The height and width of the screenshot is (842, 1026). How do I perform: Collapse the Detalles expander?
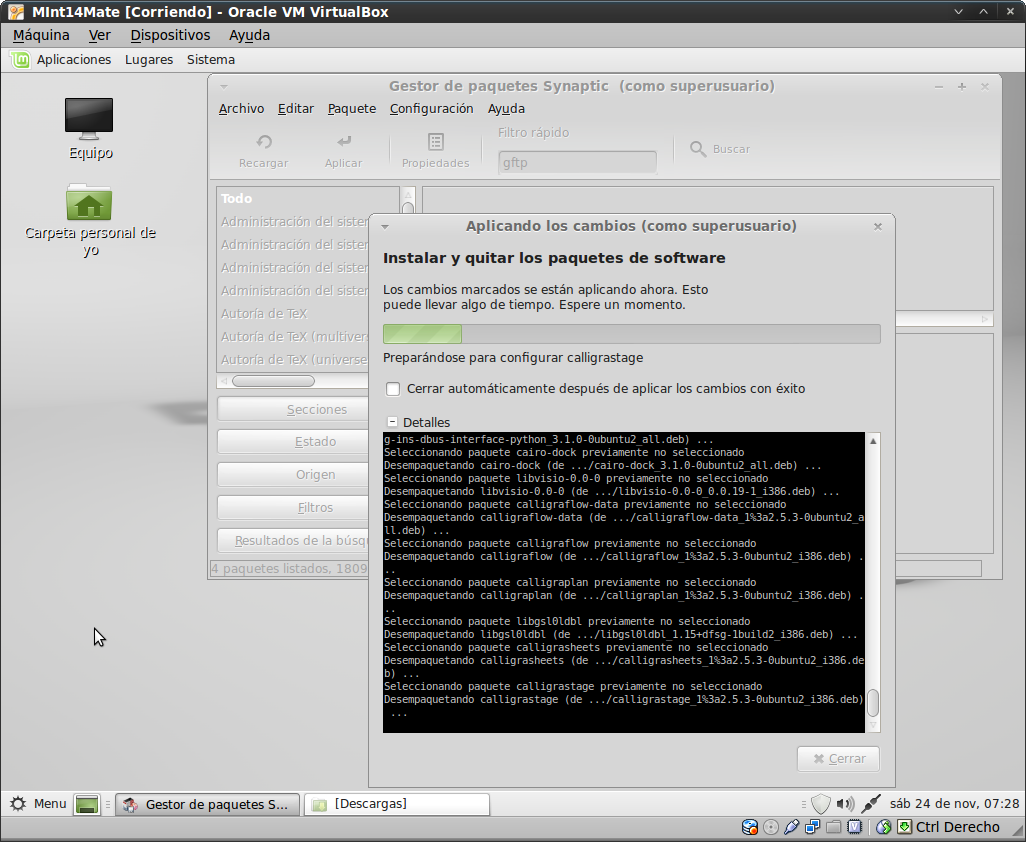393,422
